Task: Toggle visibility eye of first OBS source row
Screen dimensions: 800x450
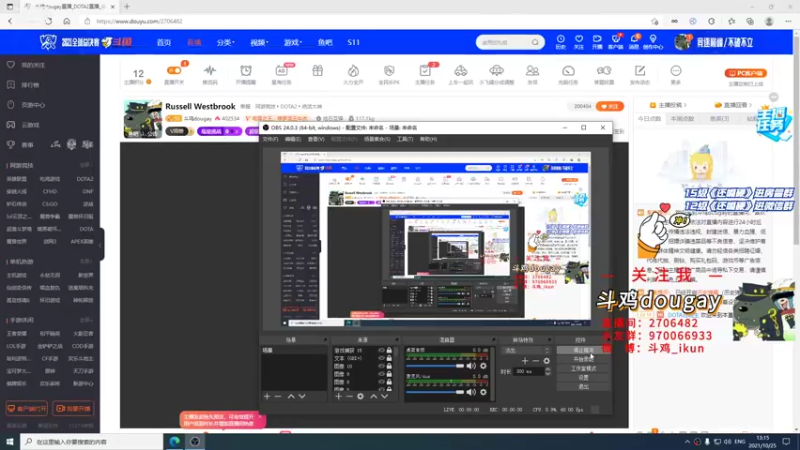Action: coord(381,351)
